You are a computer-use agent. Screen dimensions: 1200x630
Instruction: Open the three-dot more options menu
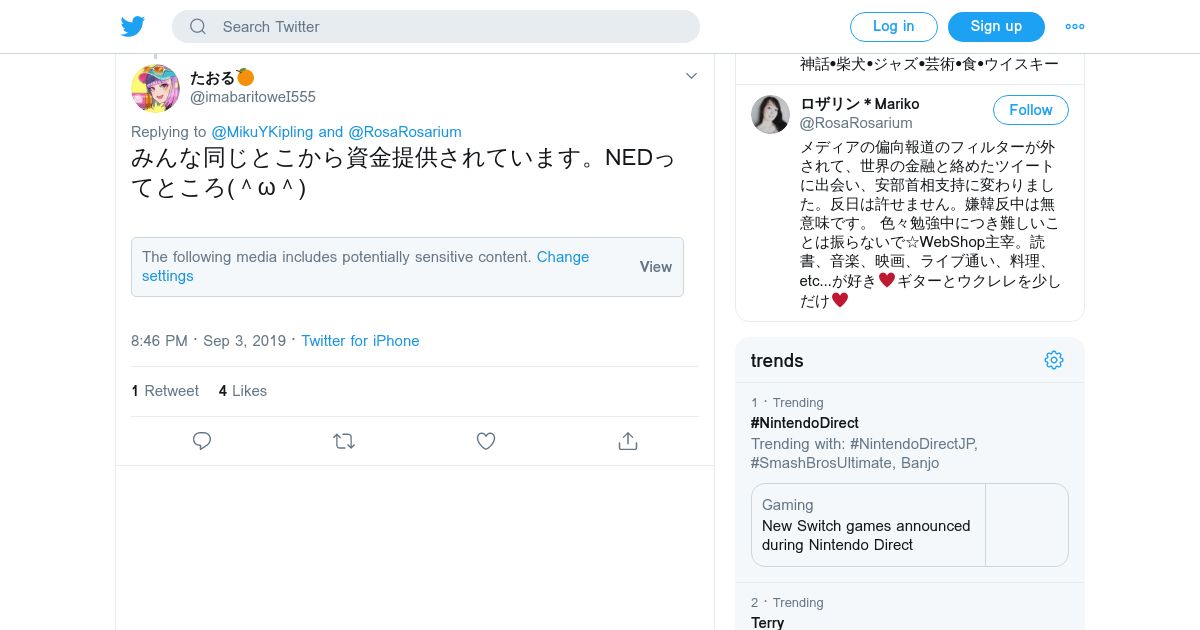coord(1075,27)
